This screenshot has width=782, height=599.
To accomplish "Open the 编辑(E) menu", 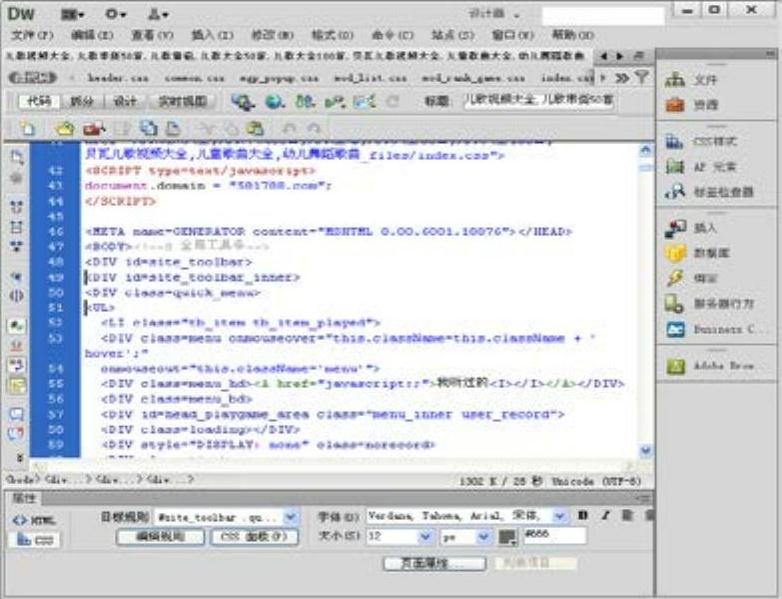I will [x=92, y=35].
